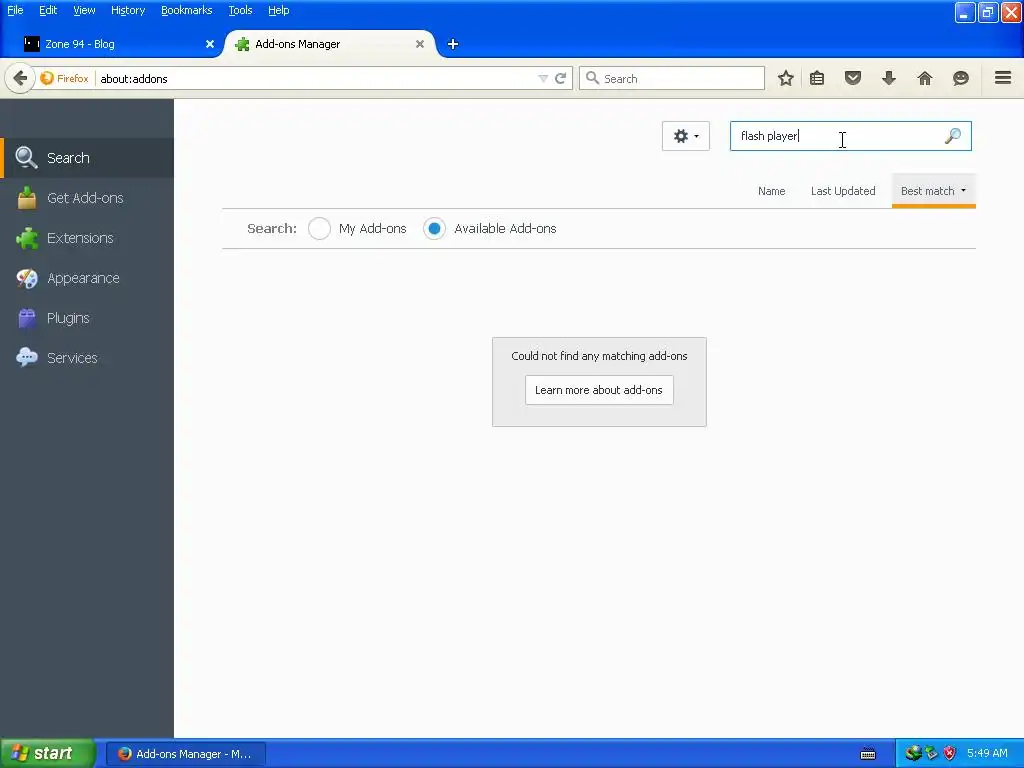Open Firefox Hello chat bubble icon
This screenshot has width=1024, height=768.
(x=960, y=78)
